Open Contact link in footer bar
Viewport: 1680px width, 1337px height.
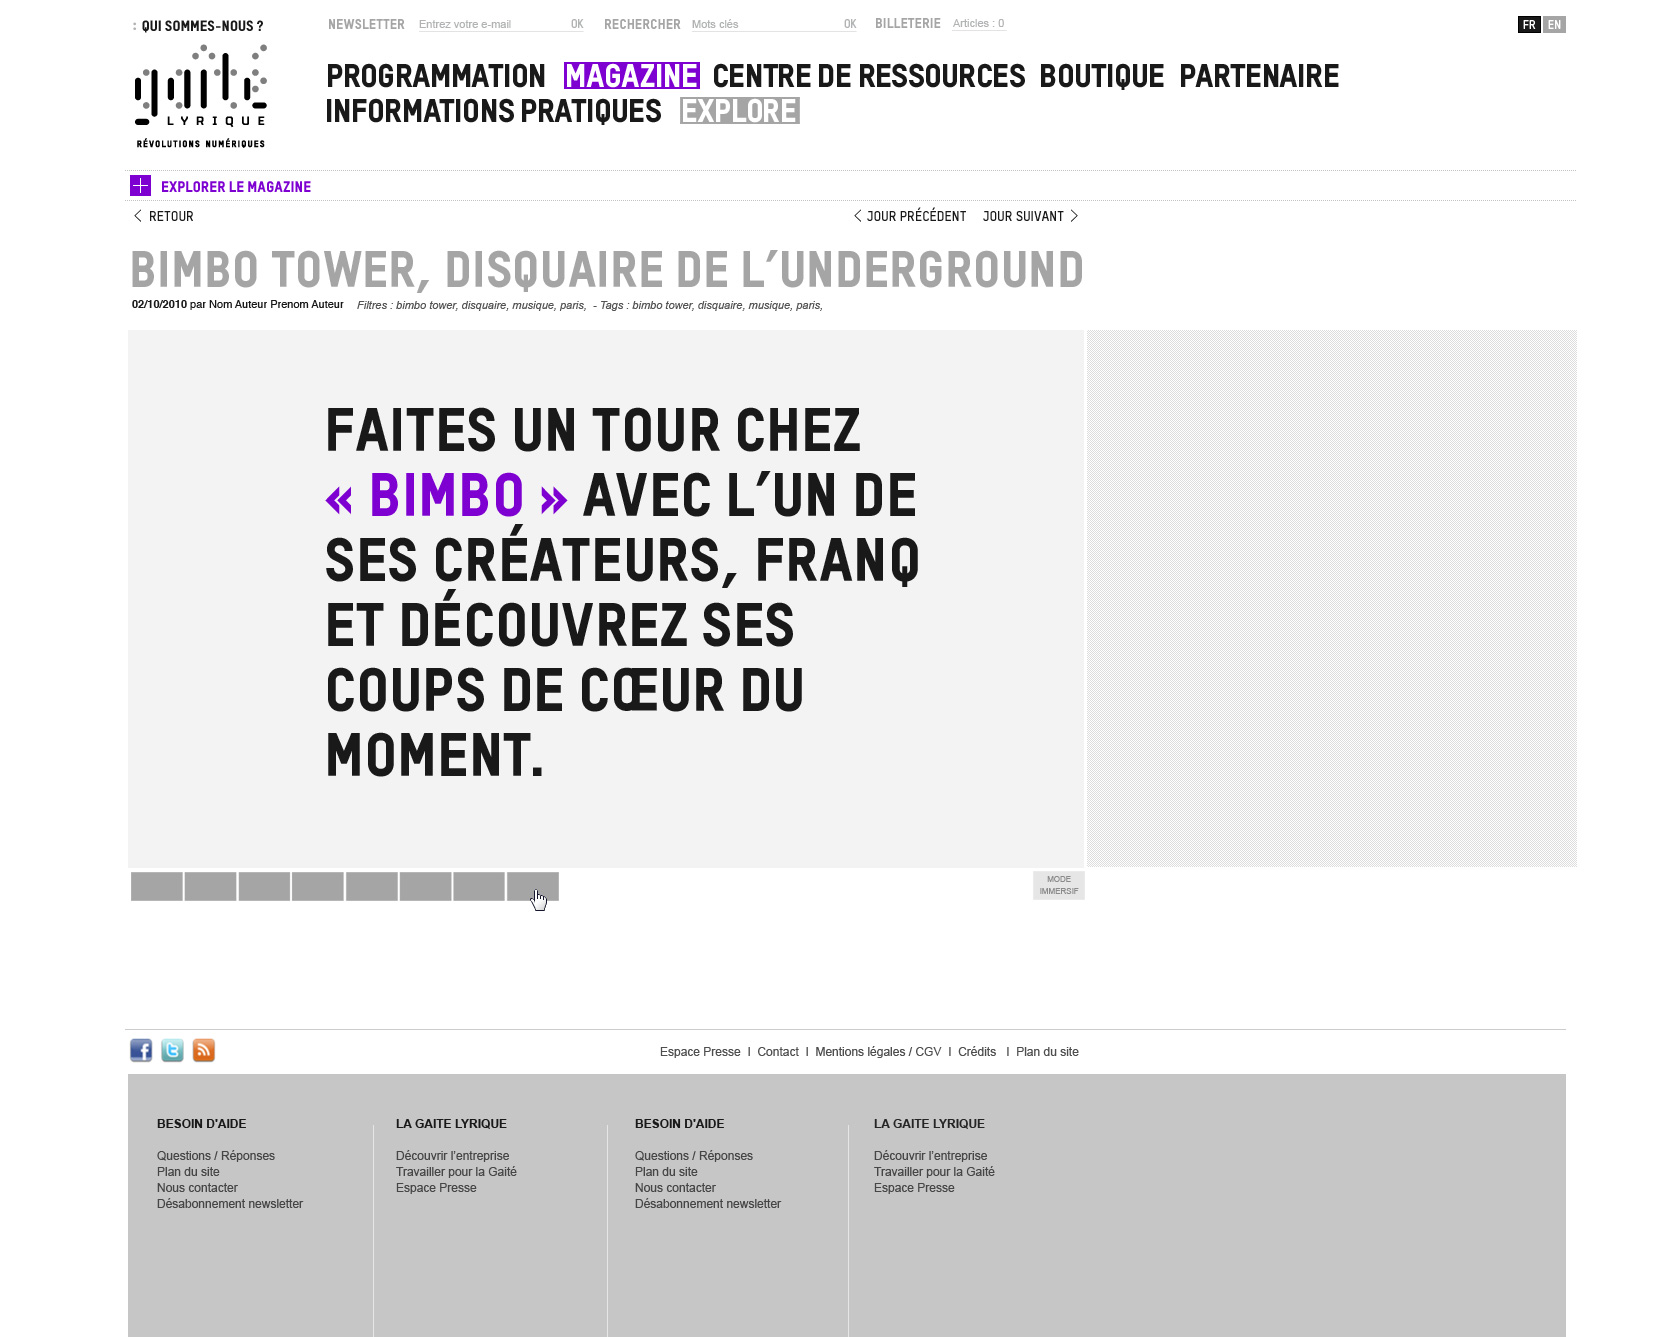click(778, 1052)
